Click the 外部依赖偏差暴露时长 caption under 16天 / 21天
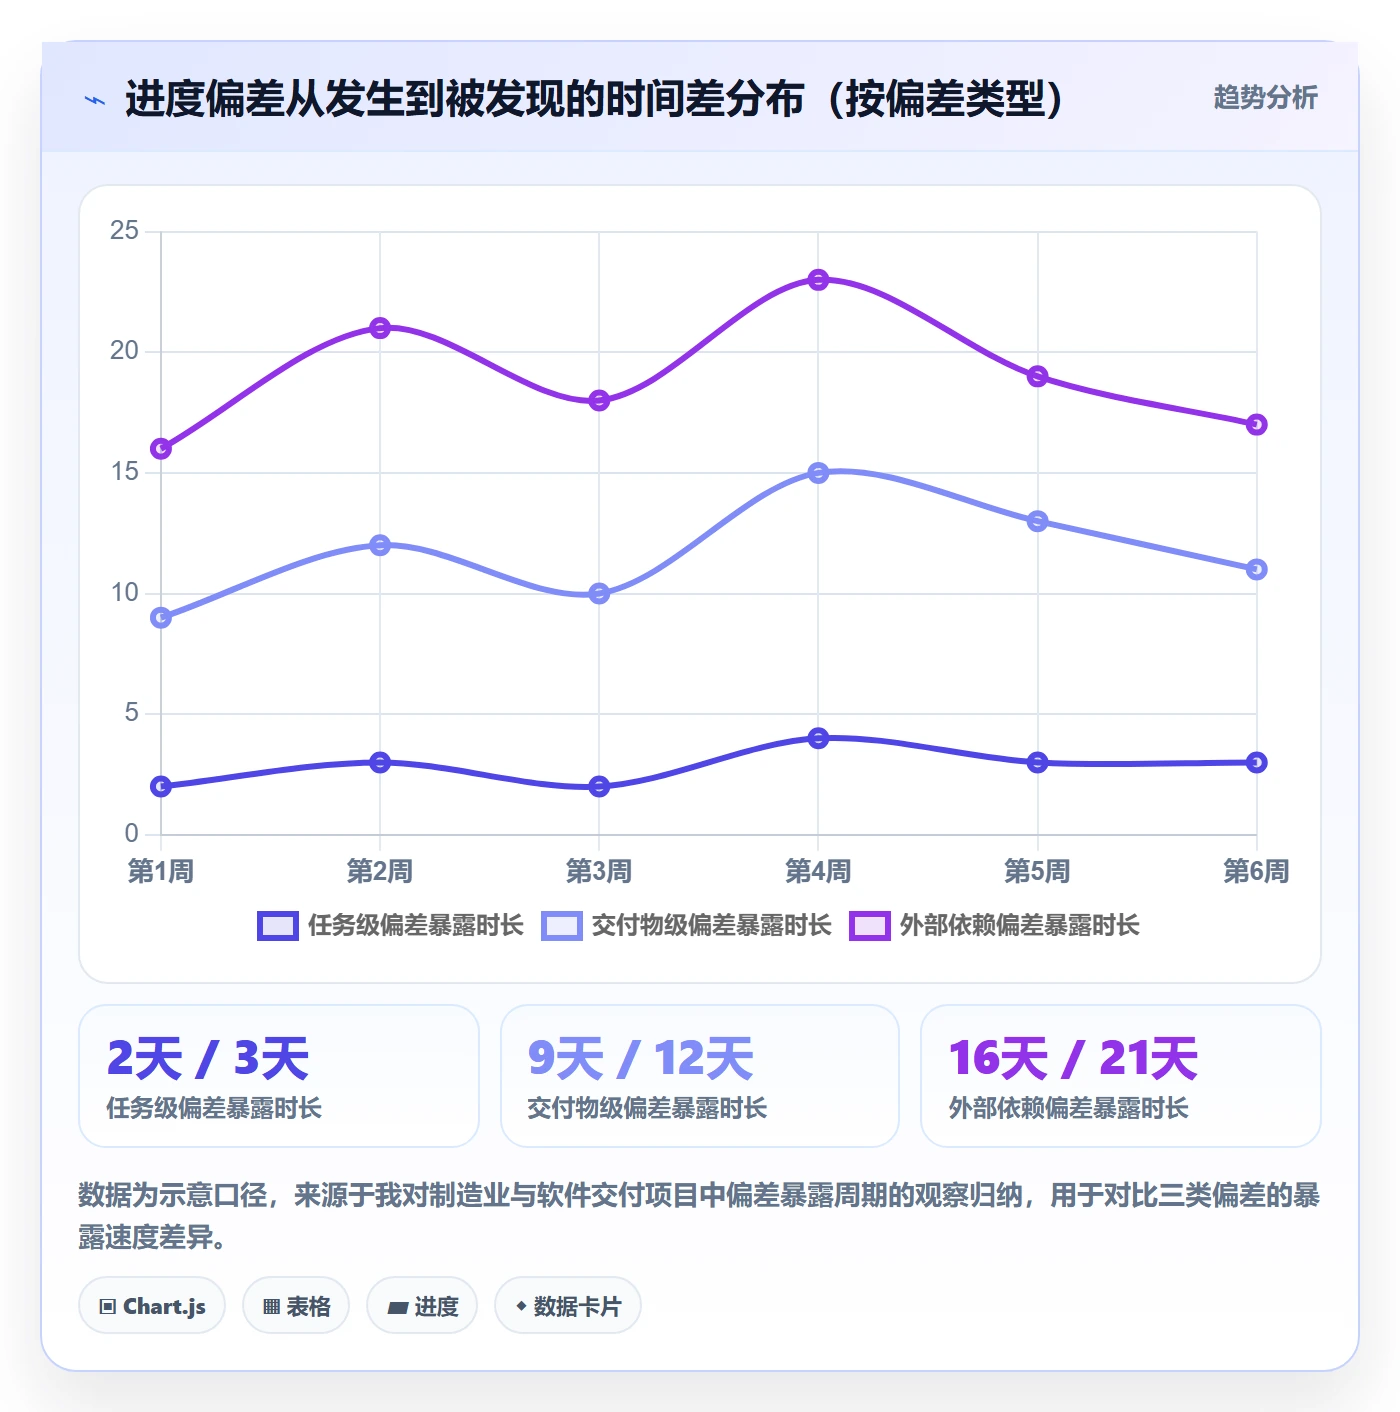1400x1412 pixels. click(x=1068, y=1108)
